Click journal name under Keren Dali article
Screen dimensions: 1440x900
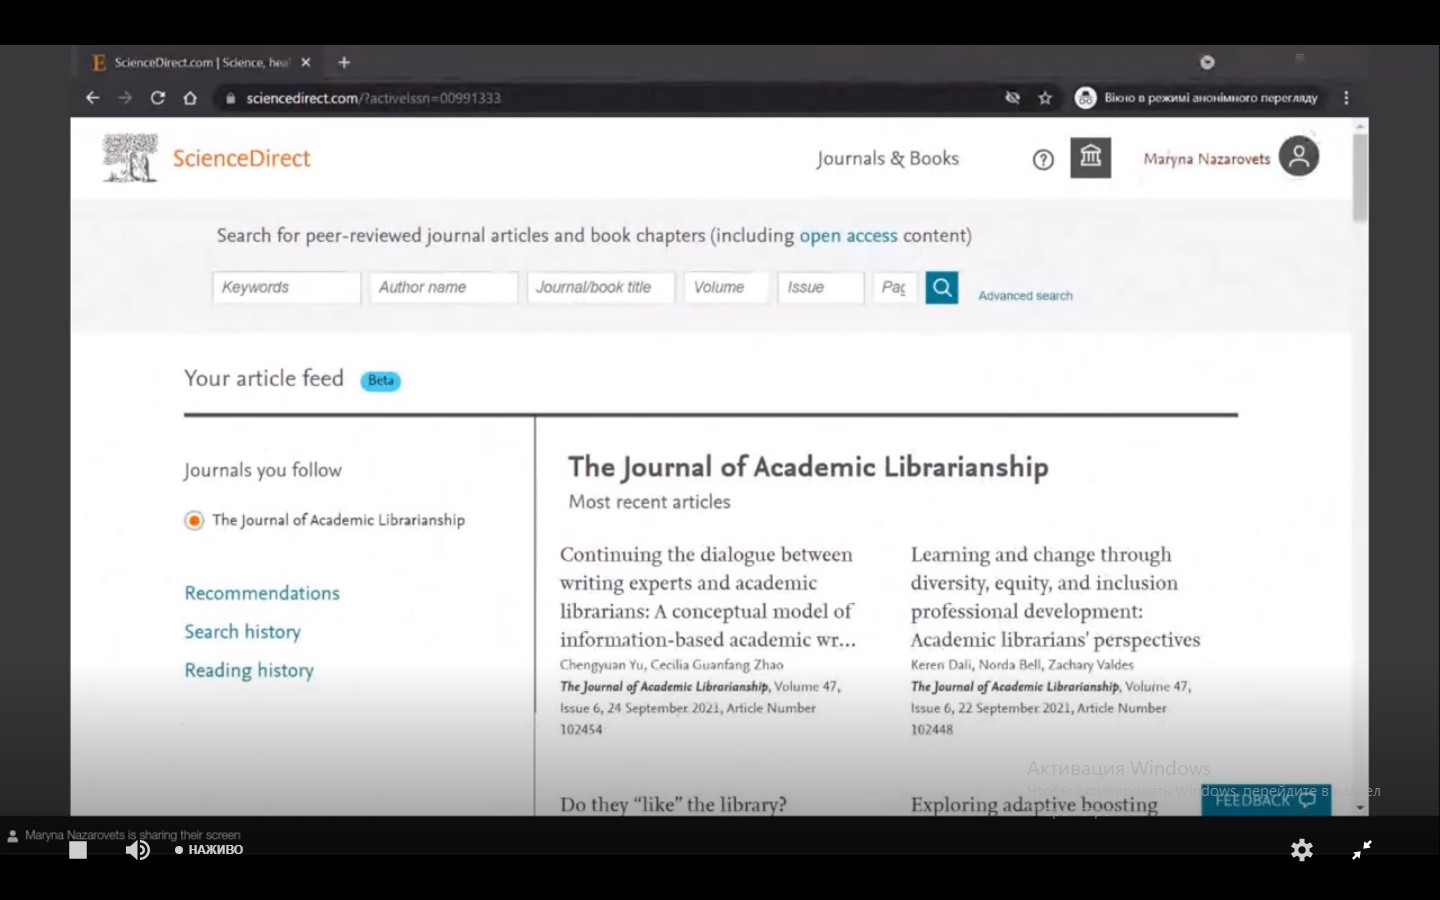click(x=1015, y=687)
